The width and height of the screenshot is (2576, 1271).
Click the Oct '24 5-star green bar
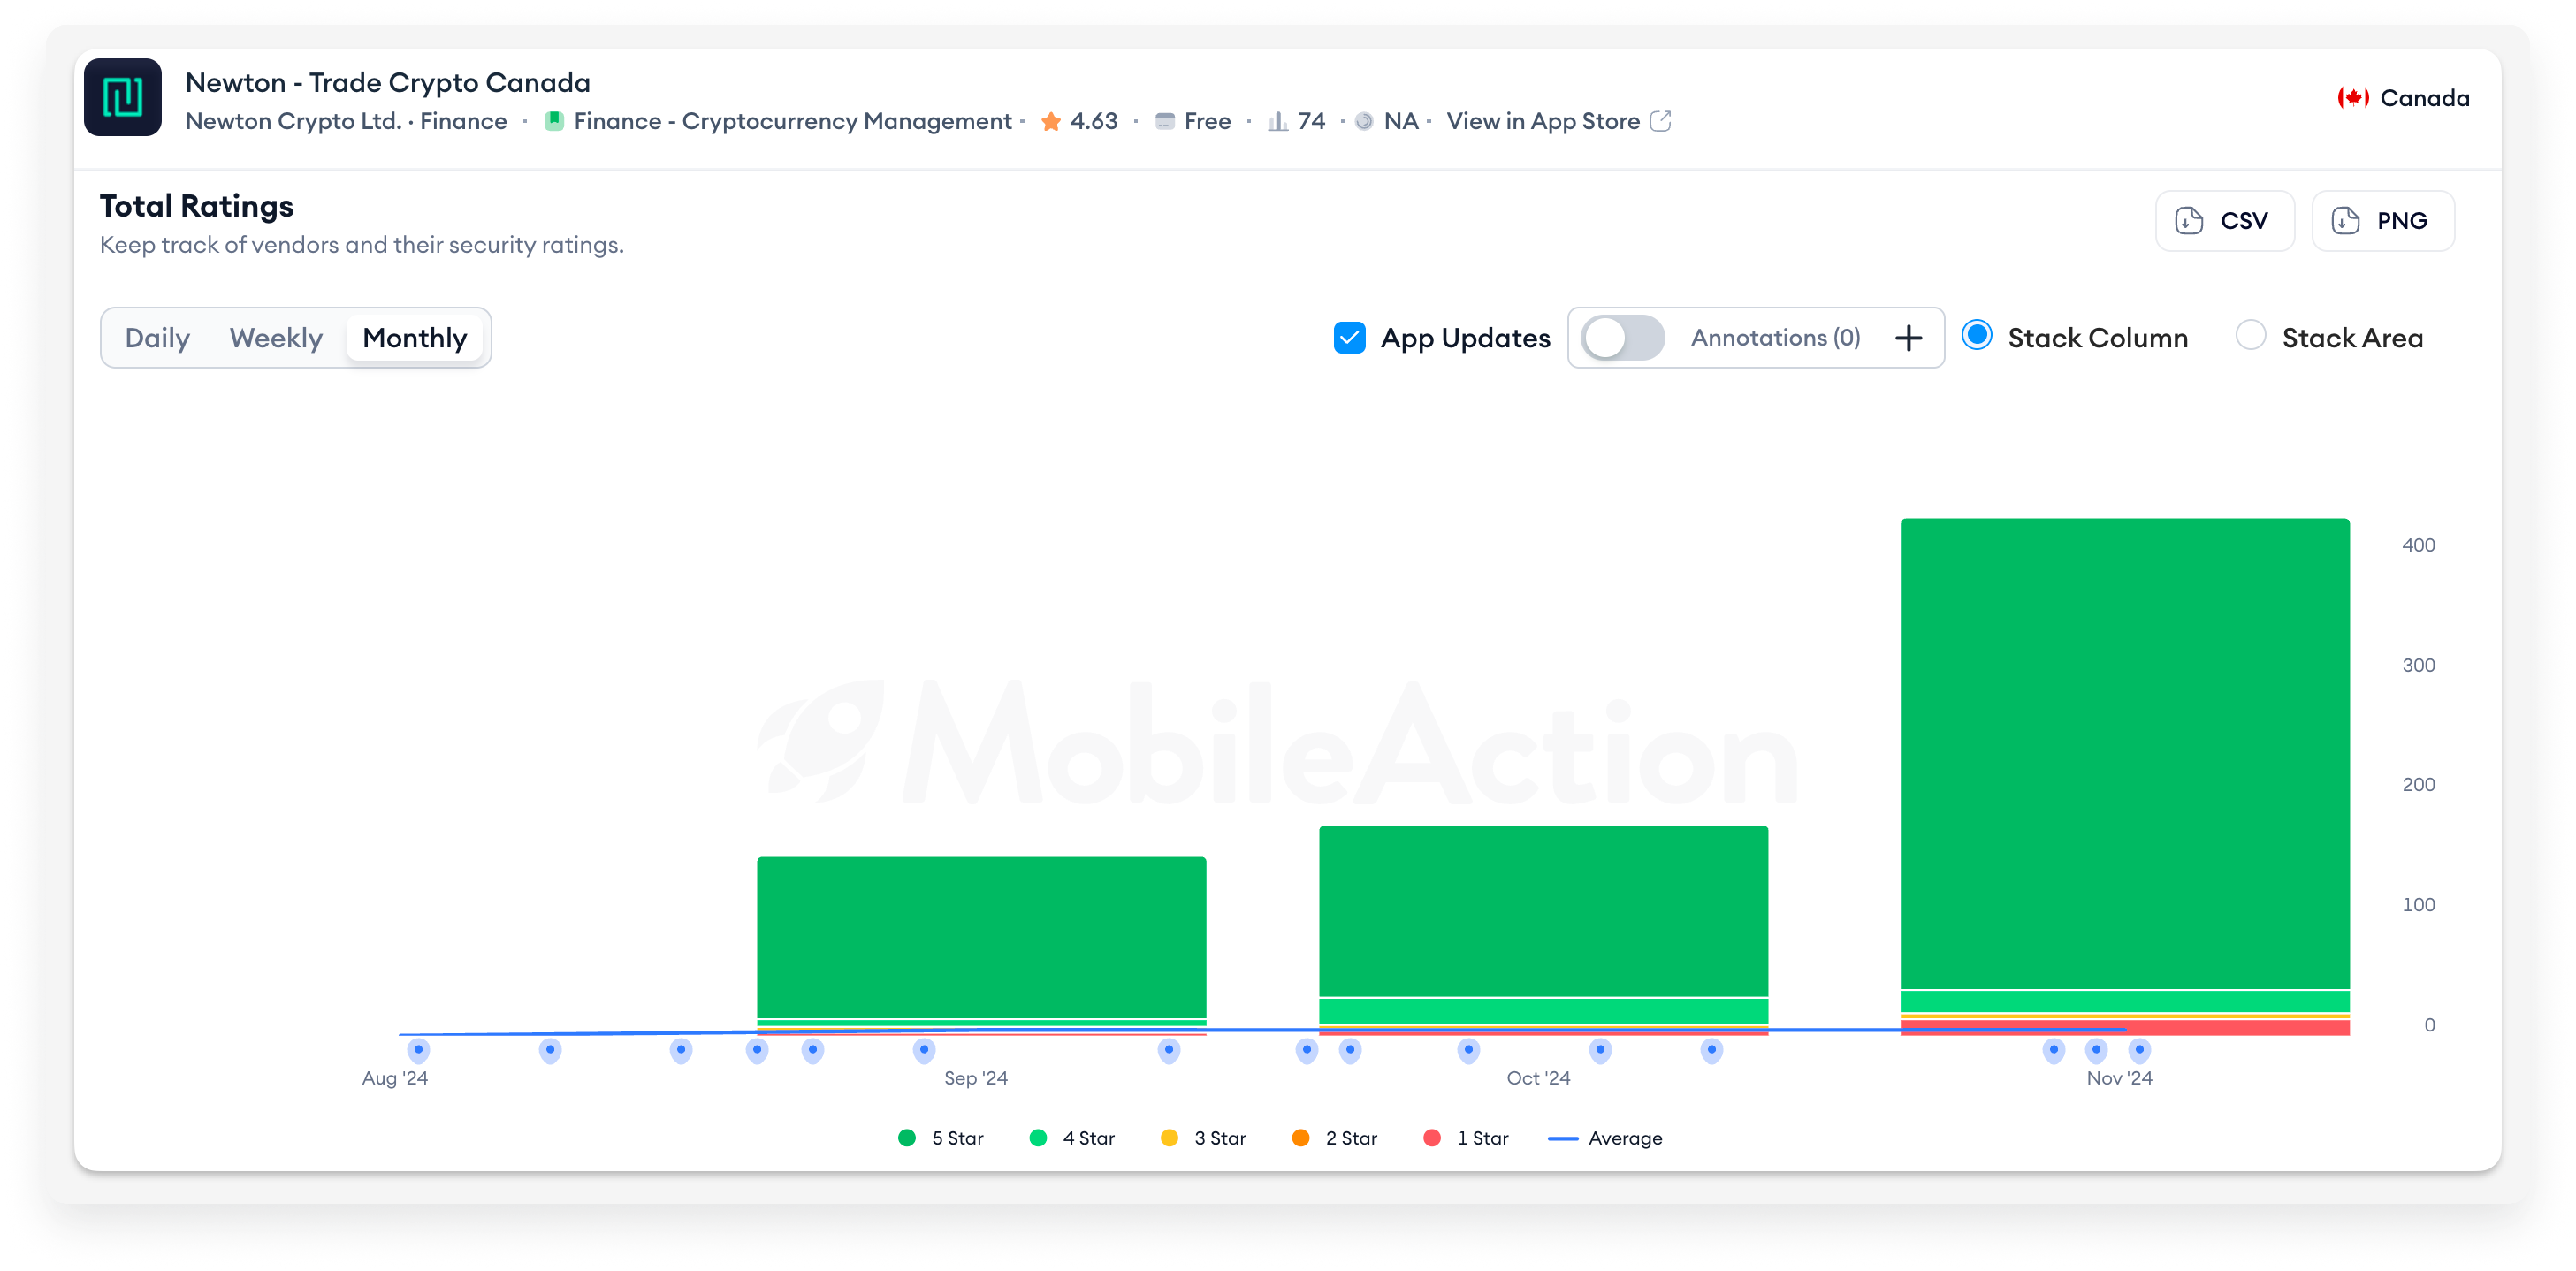pyautogui.click(x=1543, y=911)
